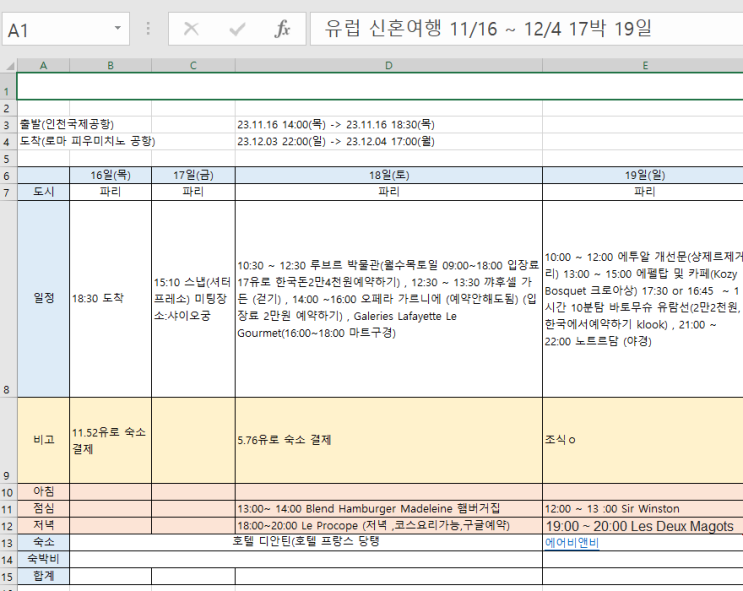Click the 11.52유로 숙소 결제 note cell
Viewport: 743px width, 591px height.
point(110,440)
